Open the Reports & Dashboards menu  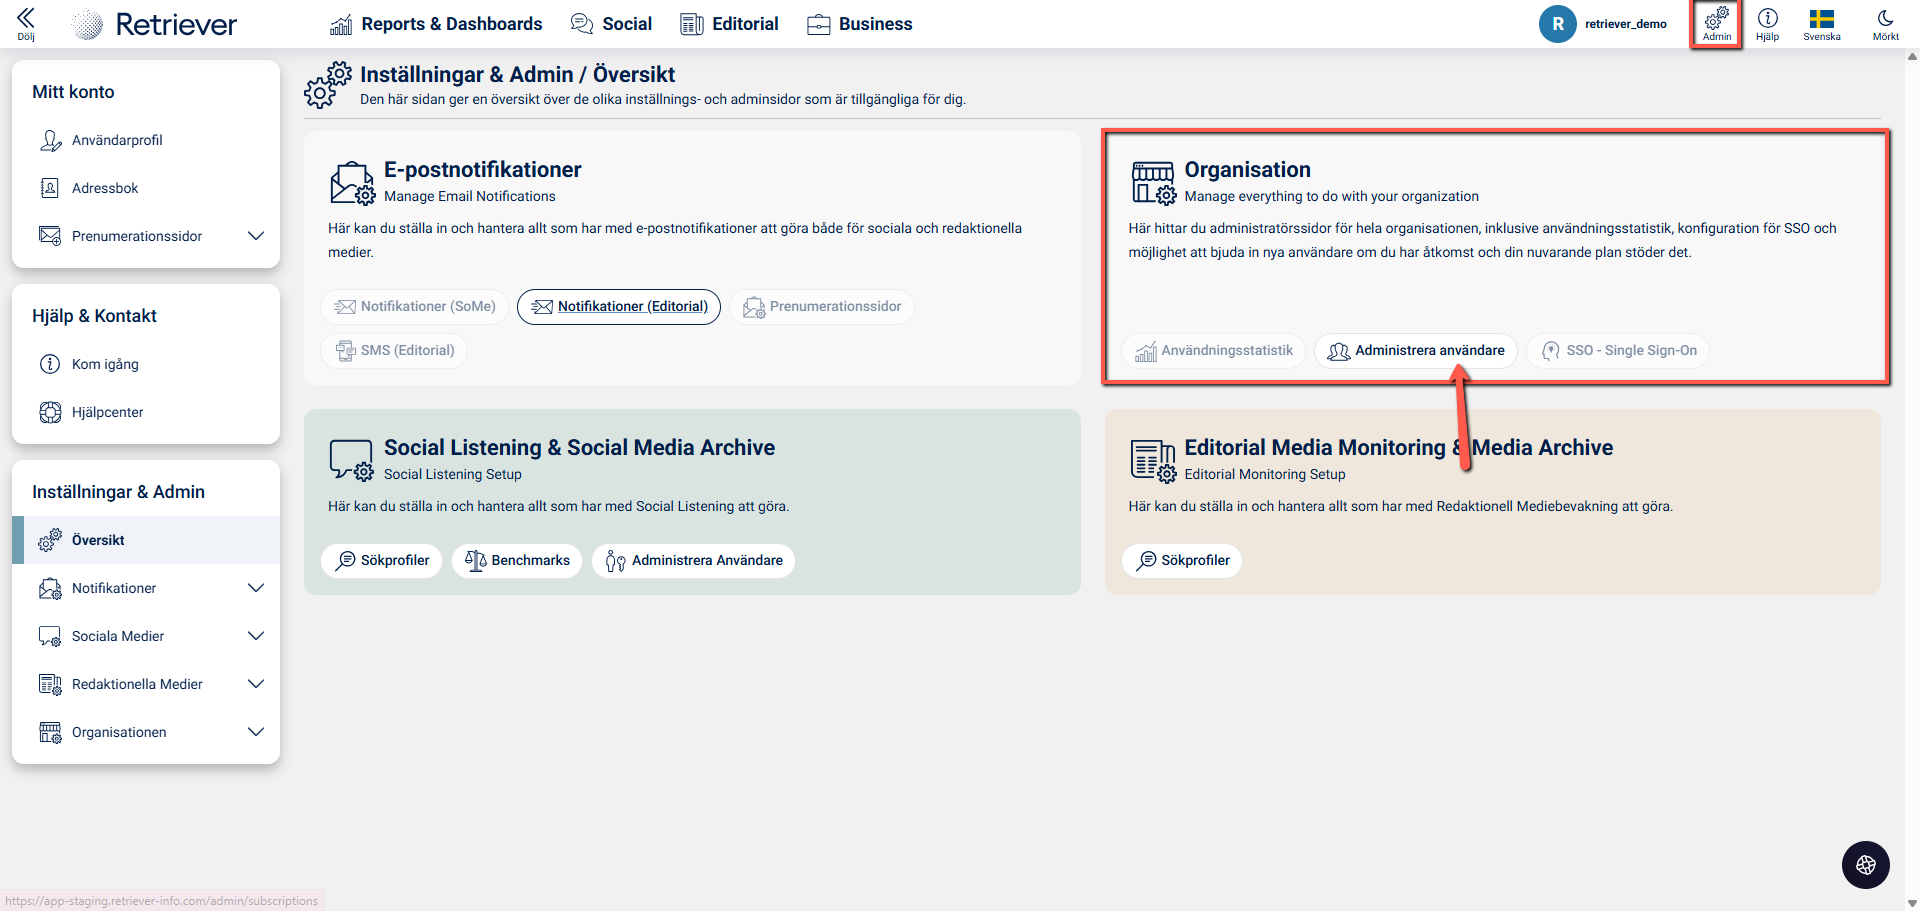(436, 24)
